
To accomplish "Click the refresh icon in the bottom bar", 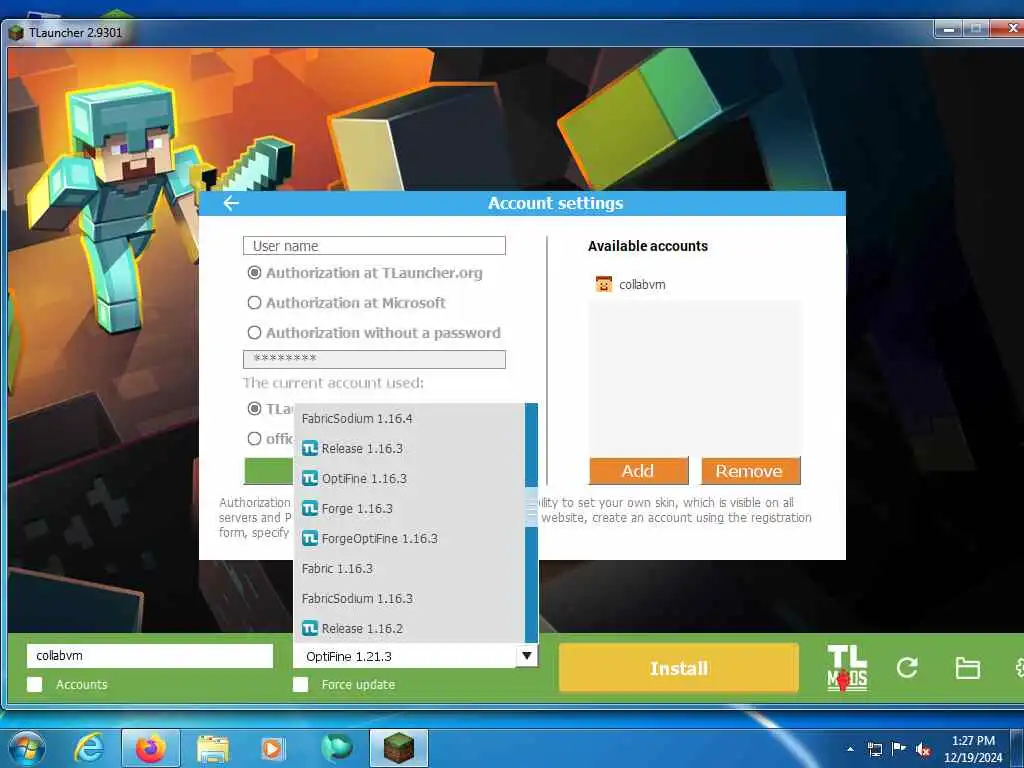I will click(907, 667).
